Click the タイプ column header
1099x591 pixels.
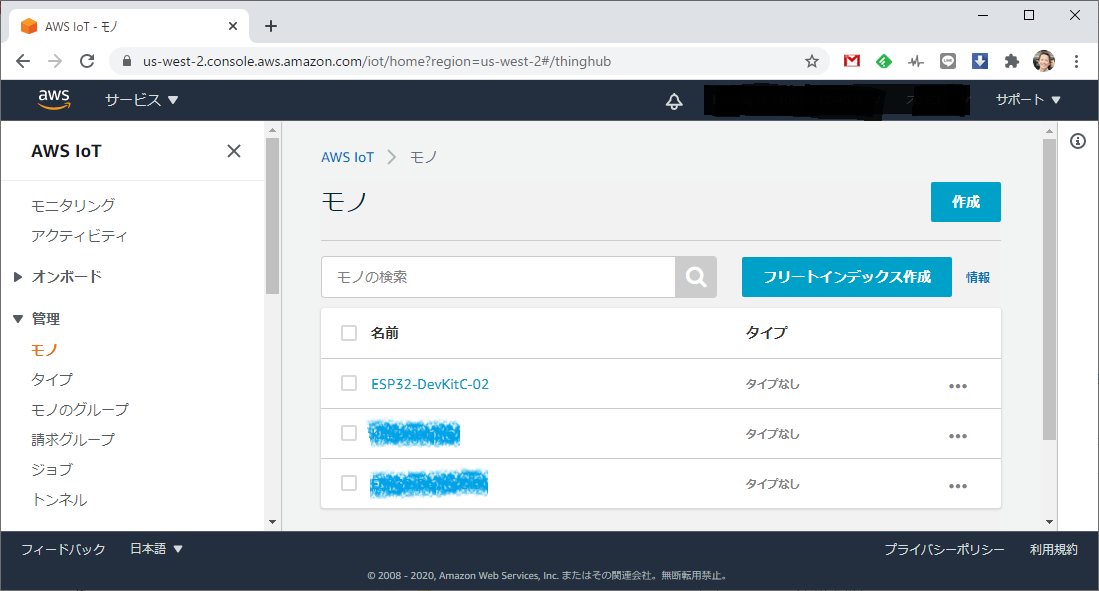766,332
